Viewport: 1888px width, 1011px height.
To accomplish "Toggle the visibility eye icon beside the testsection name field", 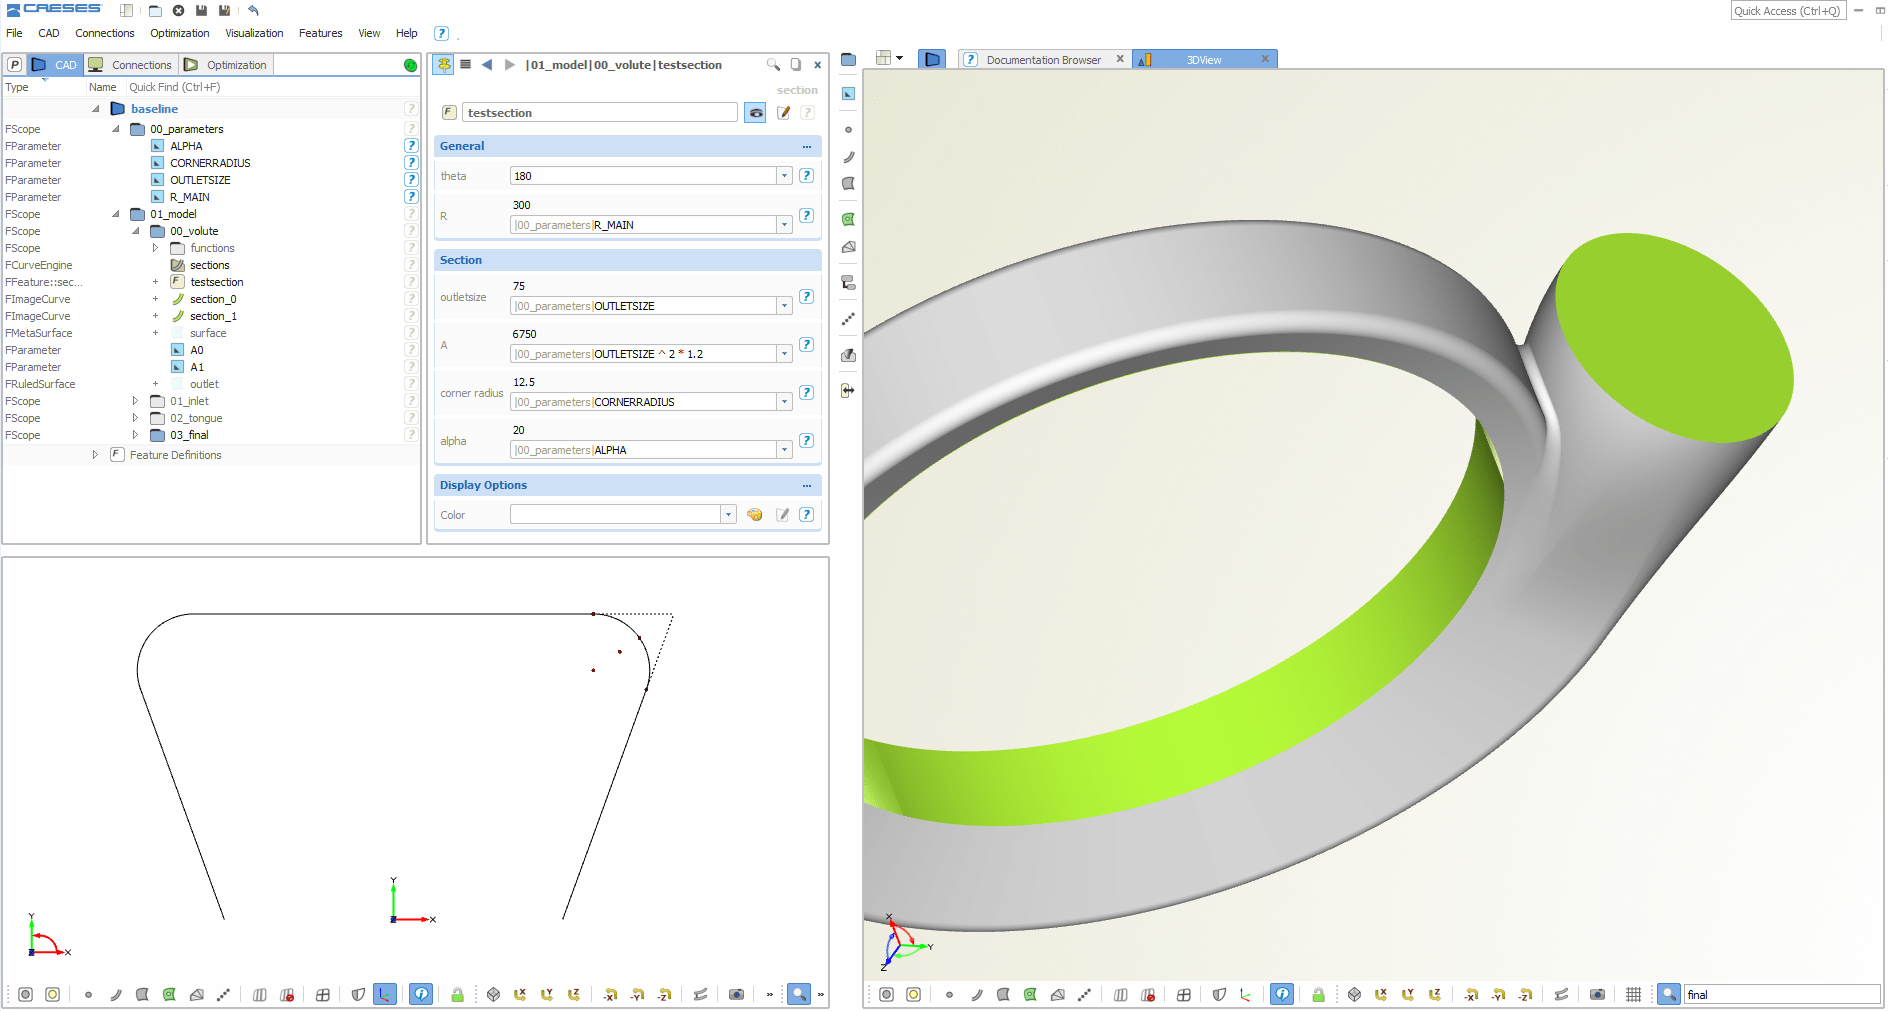I will click(x=755, y=112).
